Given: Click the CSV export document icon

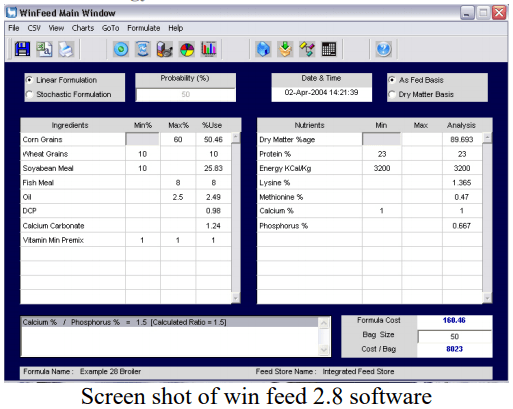Looking at the screenshot, I should [x=44, y=49].
